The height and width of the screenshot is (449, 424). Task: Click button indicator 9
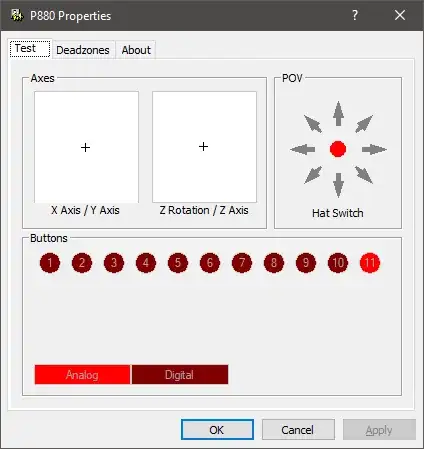(x=306, y=263)
